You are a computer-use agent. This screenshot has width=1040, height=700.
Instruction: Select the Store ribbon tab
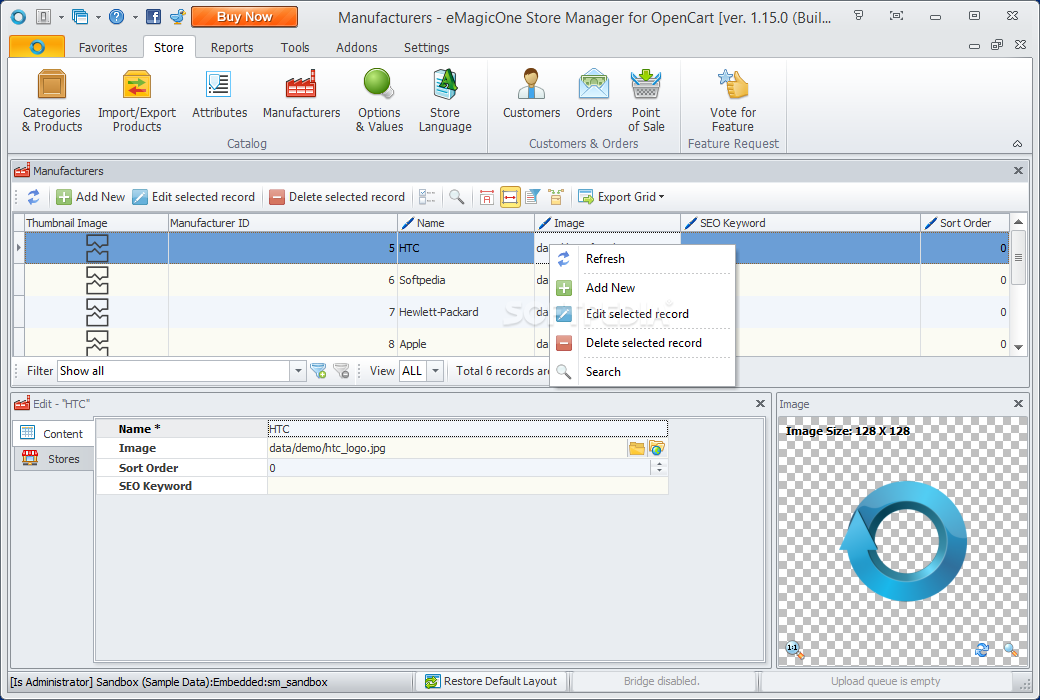(168, 47)
